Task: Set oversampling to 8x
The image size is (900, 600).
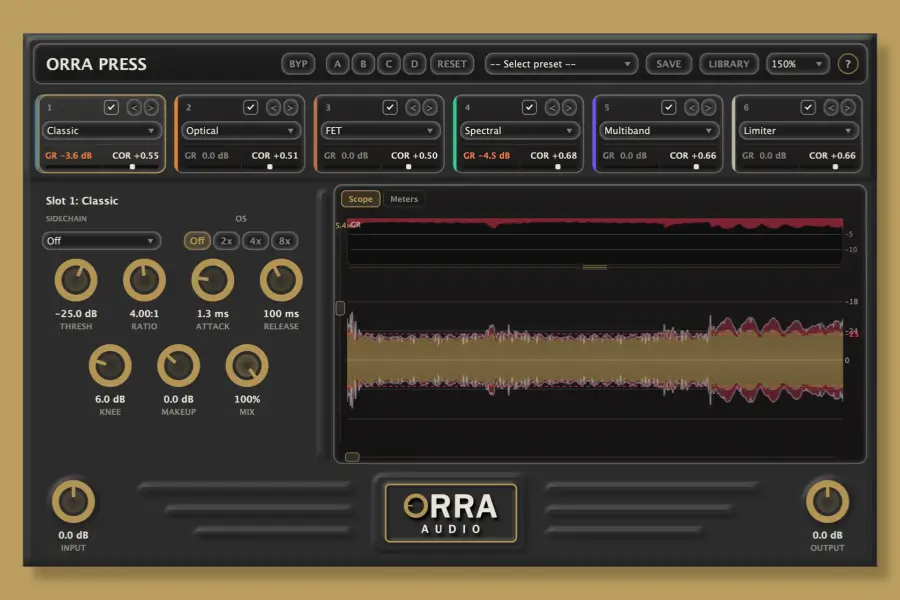Action: pos(285,241)
